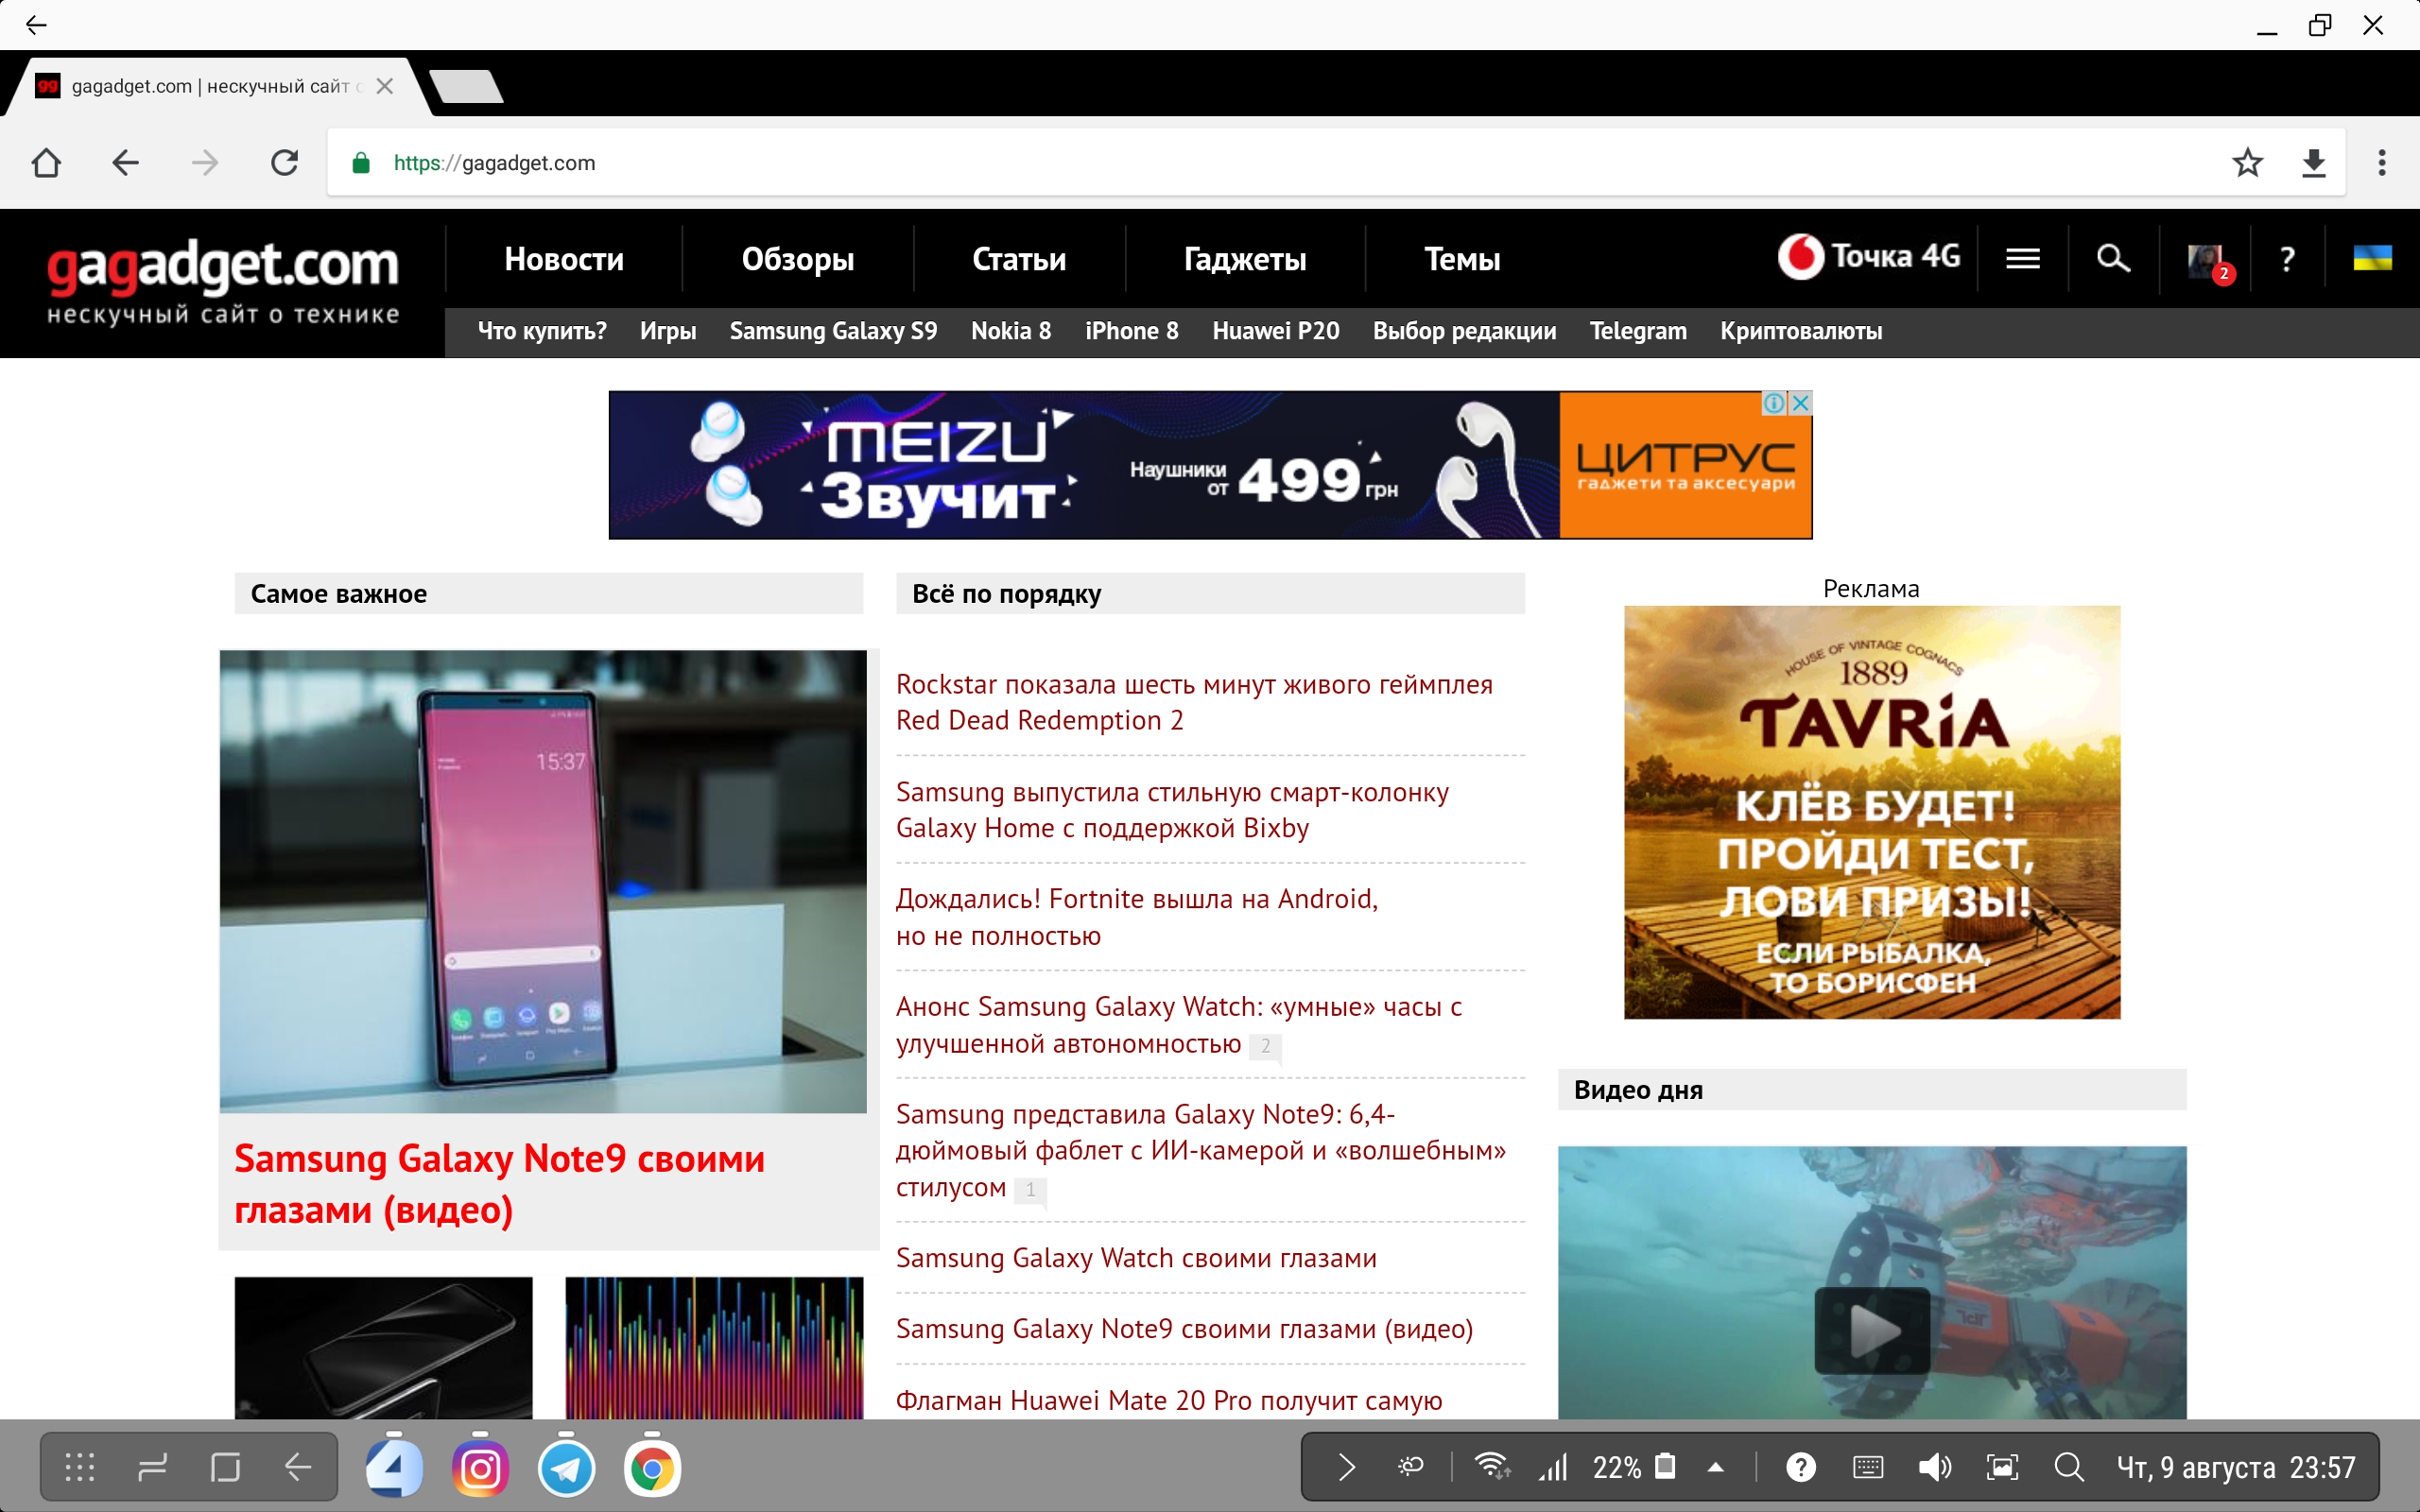Open browser downloads icon
Viewport: 2420px width, 1512px height.
tap(2314, 163)
